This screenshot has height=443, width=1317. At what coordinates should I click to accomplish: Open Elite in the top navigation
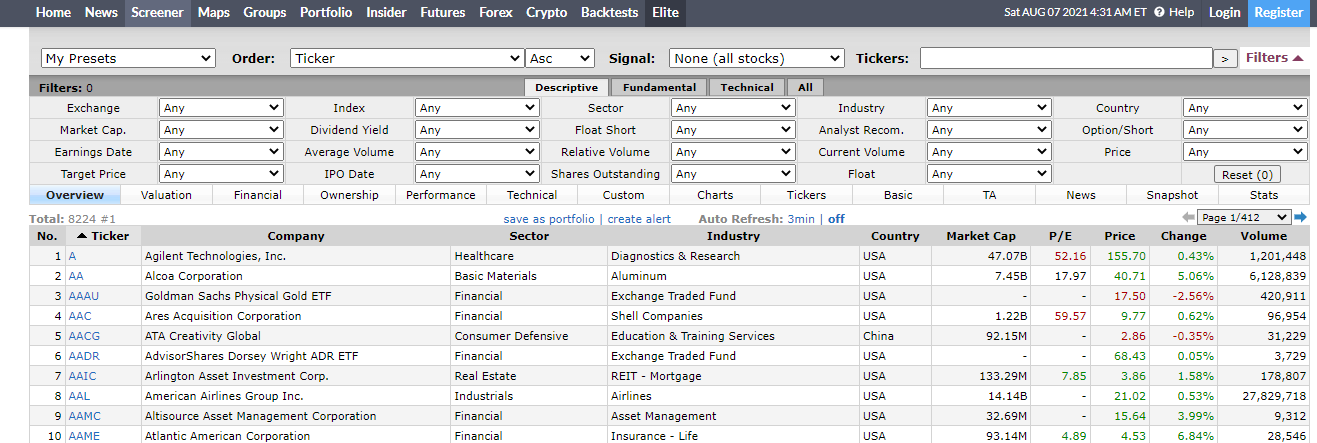(x=665, y=12)
